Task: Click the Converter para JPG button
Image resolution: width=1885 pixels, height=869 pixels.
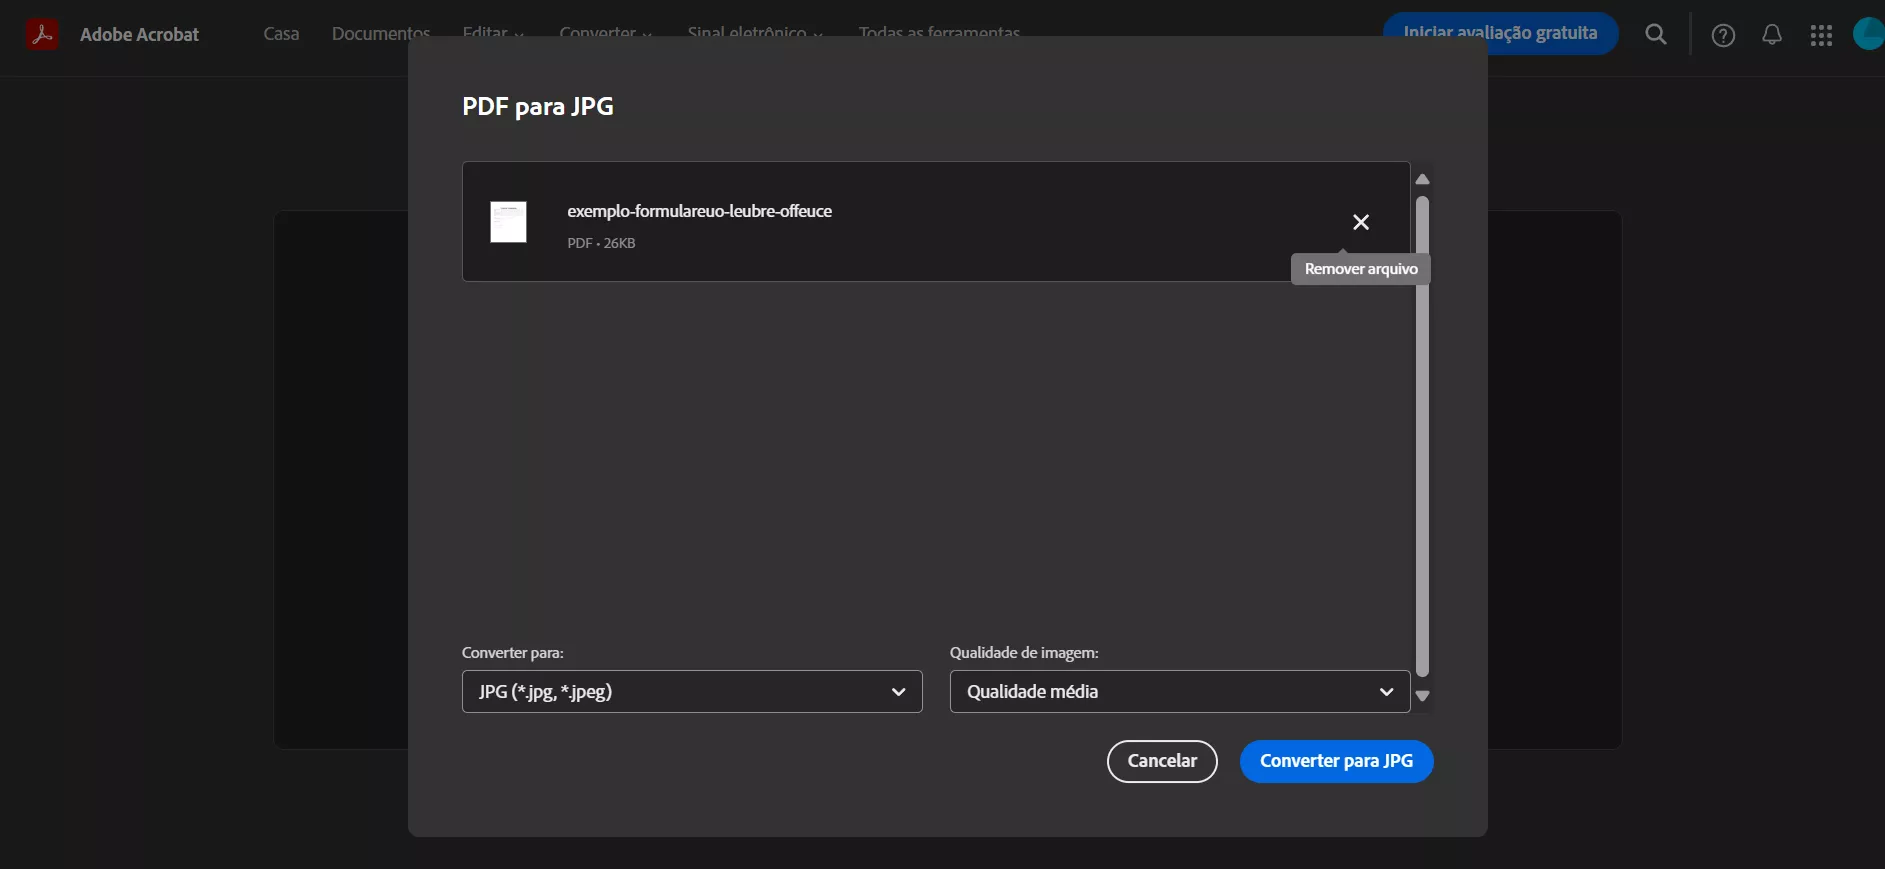Action: pos(1336,761)
